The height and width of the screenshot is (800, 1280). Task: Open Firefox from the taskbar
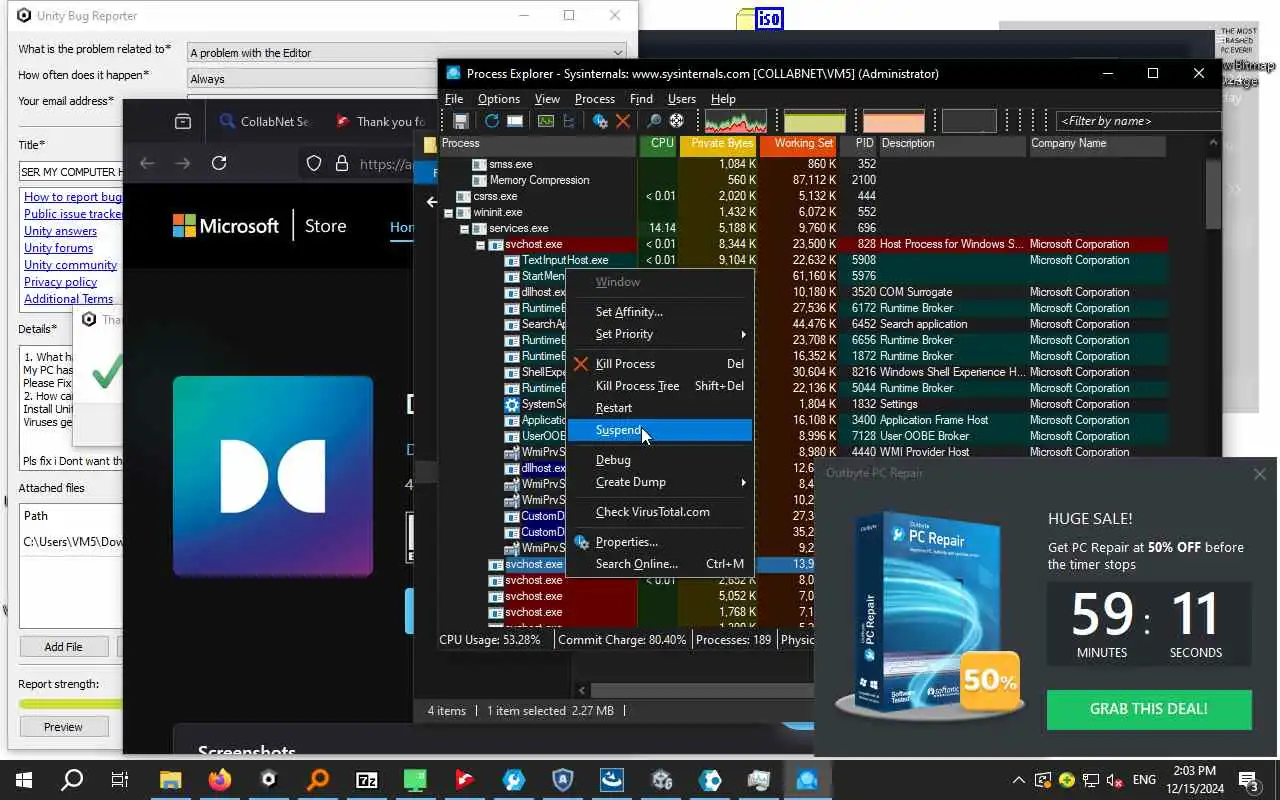coord(219,780)
